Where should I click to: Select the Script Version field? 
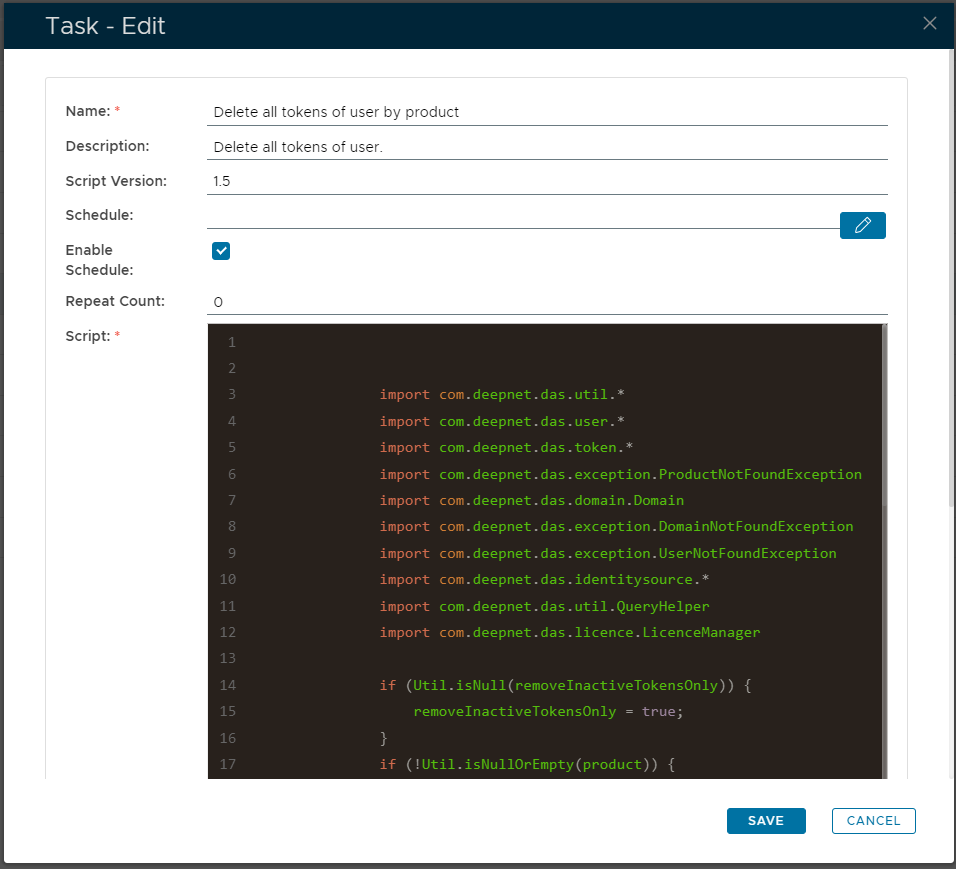[546, 181]
